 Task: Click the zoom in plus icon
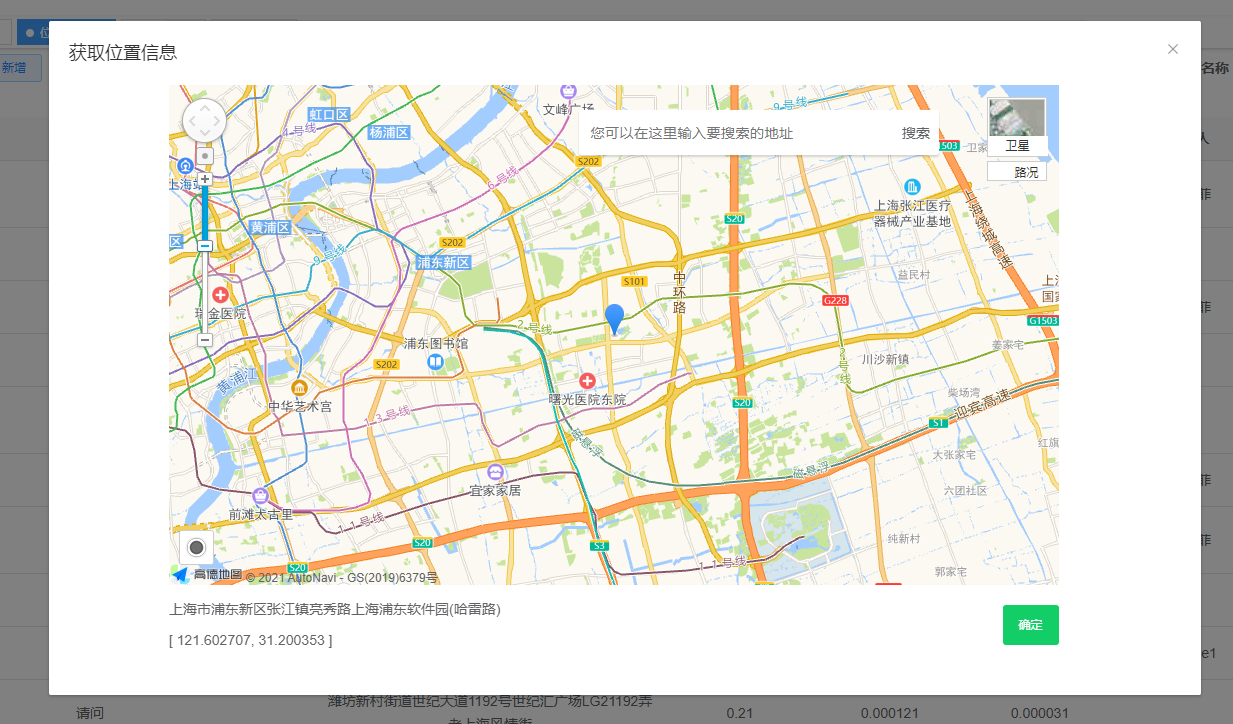pyautogui.click(x=204, y=178)
